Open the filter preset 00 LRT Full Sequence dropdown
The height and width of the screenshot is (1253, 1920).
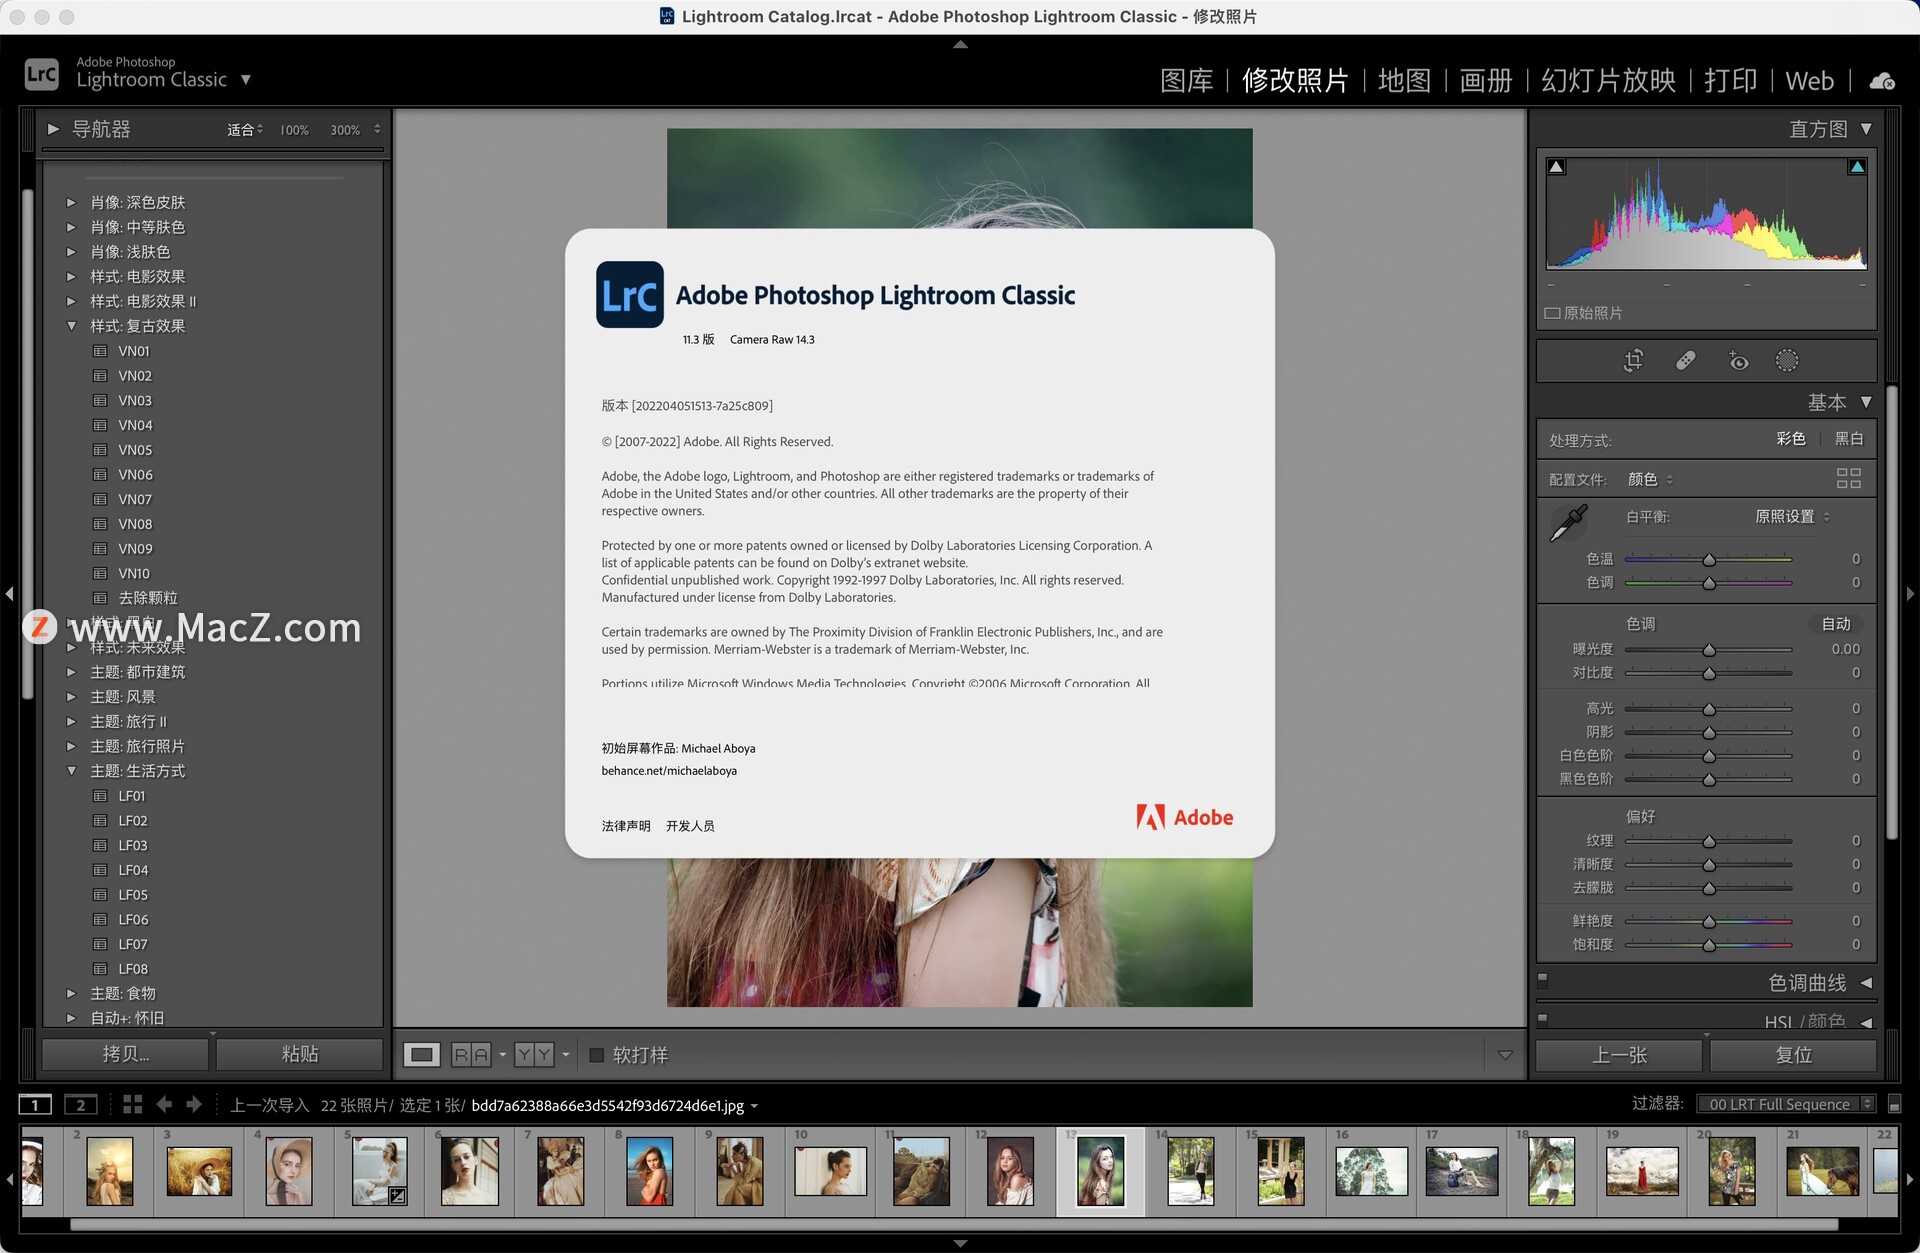tap(1786, 1104)
